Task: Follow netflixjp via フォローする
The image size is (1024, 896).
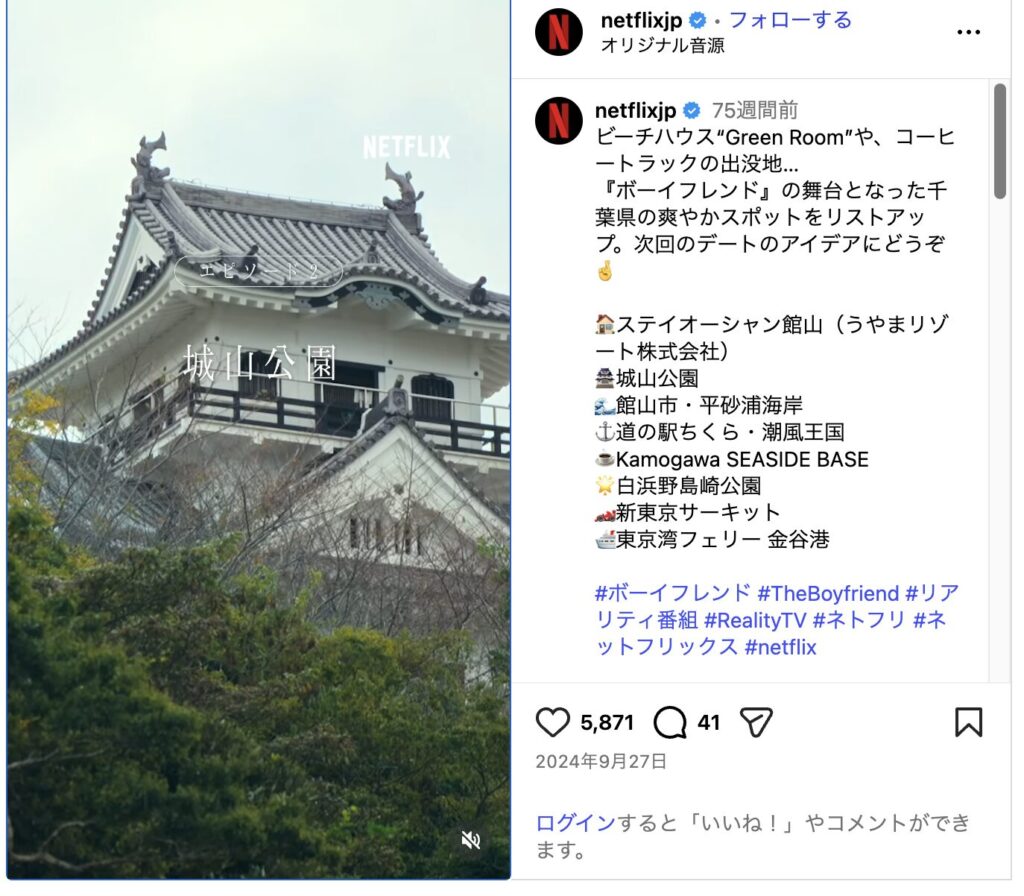Action: coord(790,20)
